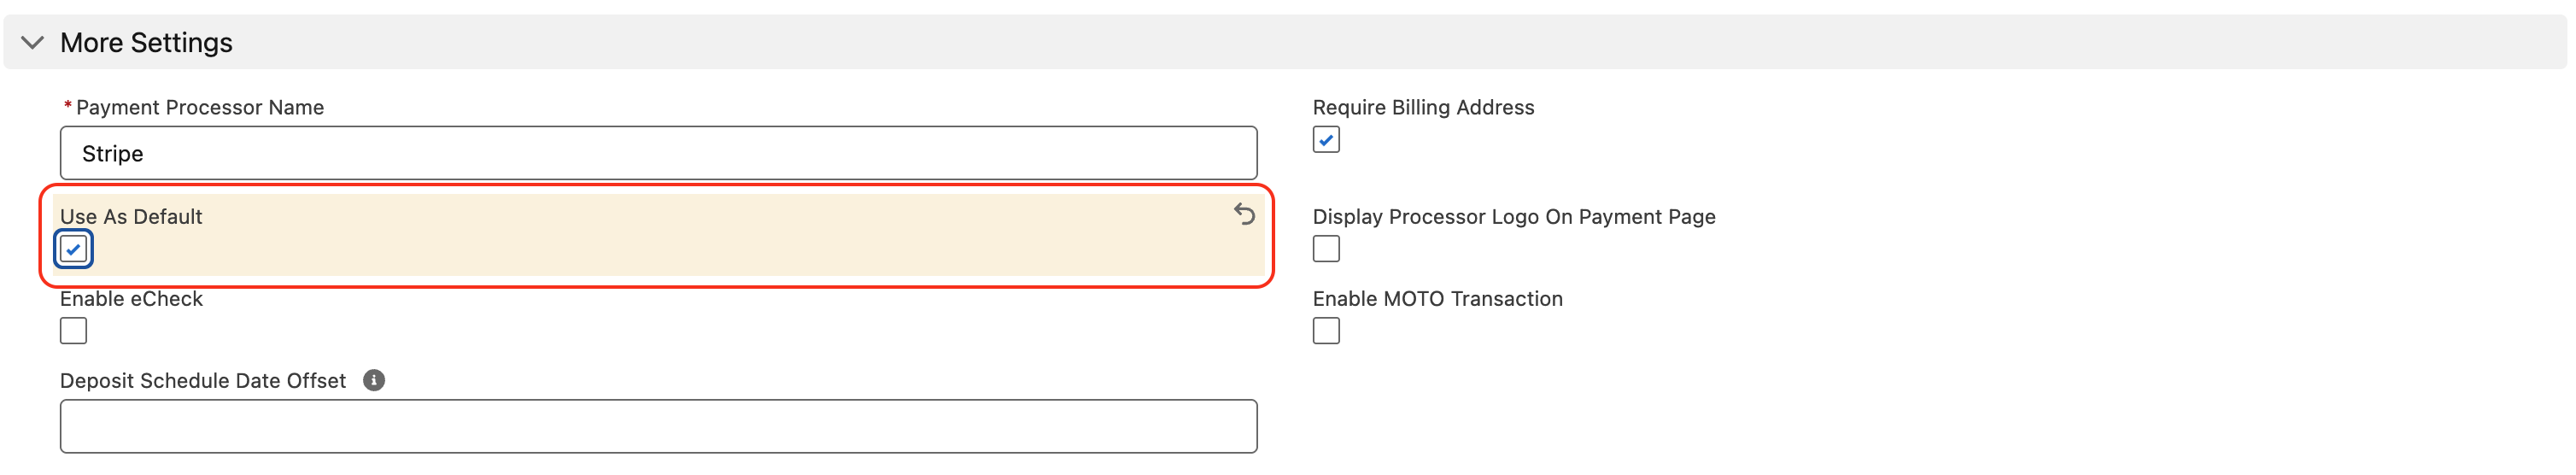The width and height of the screenshot is (2576, 475).
Task: Click the Payment Processor Name label
Action: coord(200,108)
